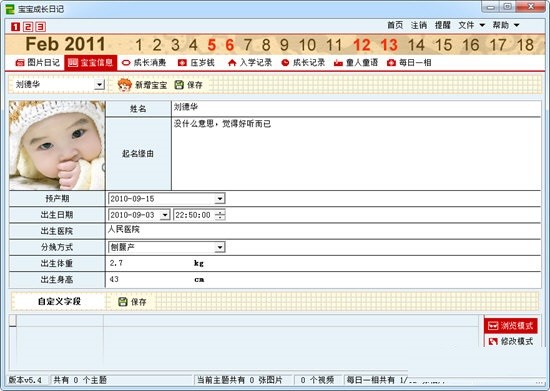This screenshot has height=391, width=550.
Task: Click 保存 next to 自定义字段
Action: coord(132,302)
